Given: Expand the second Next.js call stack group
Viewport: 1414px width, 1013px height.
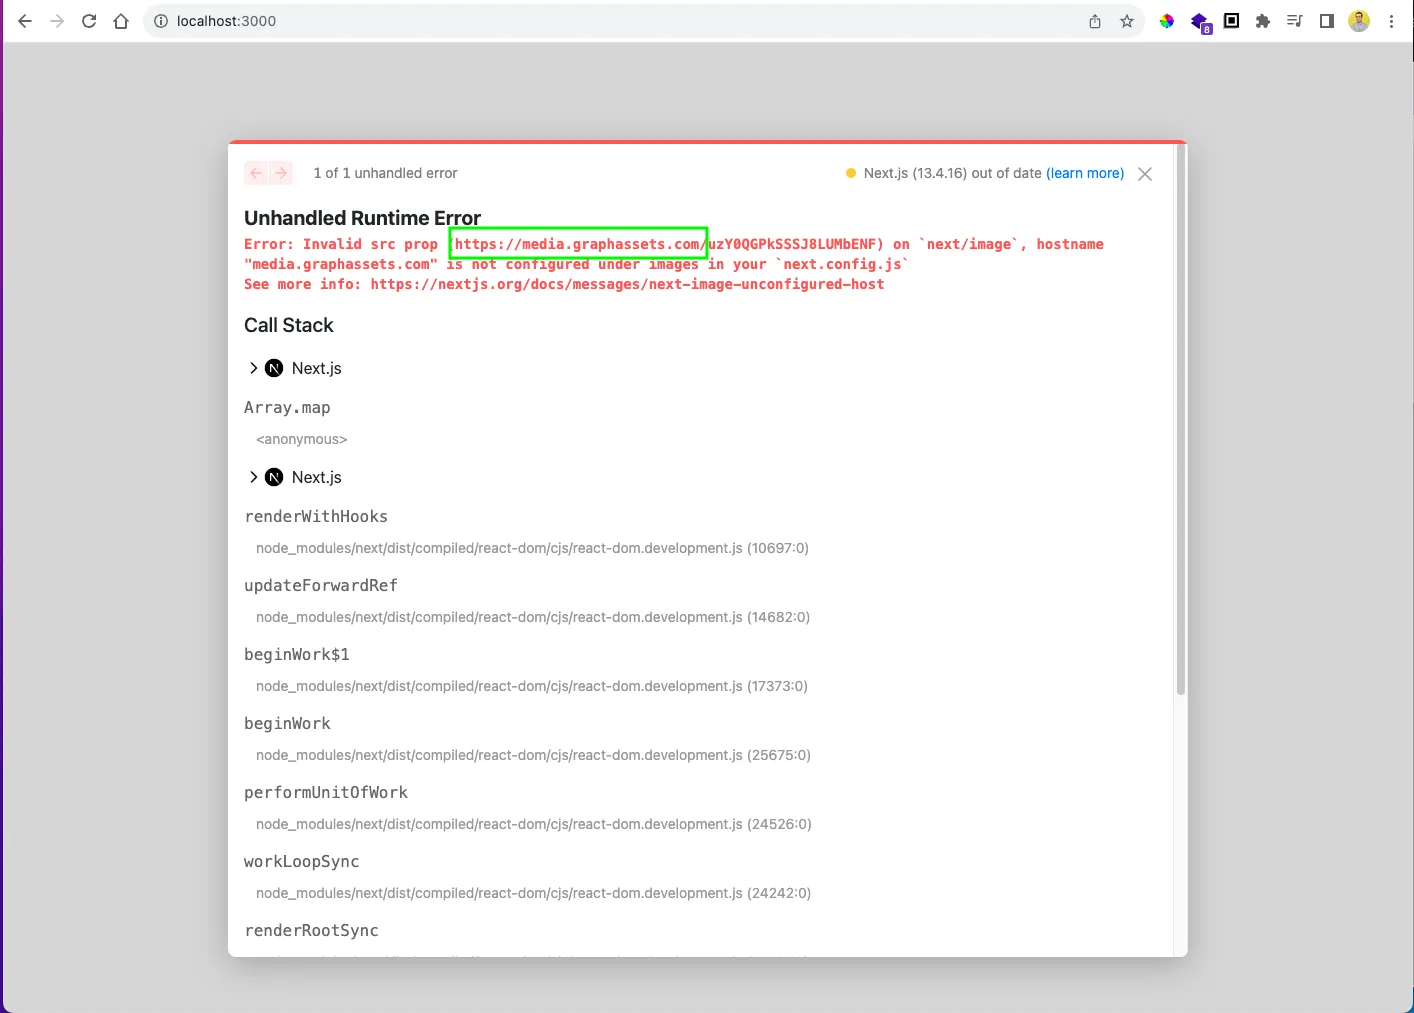Looking at the screenshot, I should tap(253, 477).
